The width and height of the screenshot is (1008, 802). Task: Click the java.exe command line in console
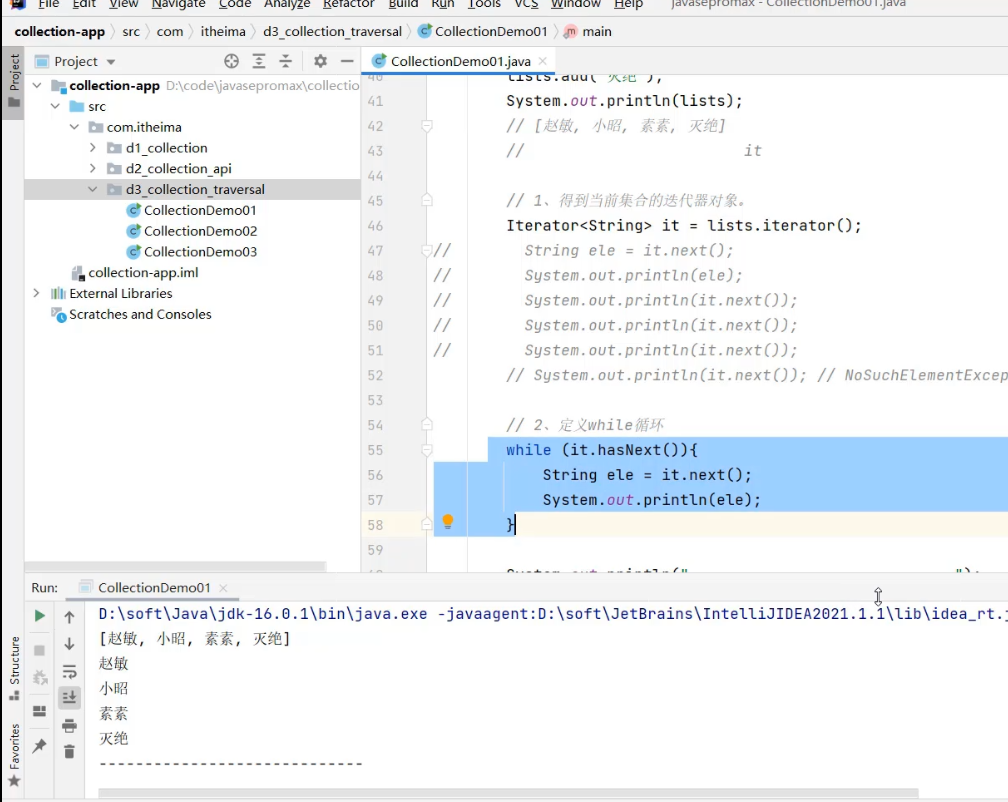click(553, 614)
